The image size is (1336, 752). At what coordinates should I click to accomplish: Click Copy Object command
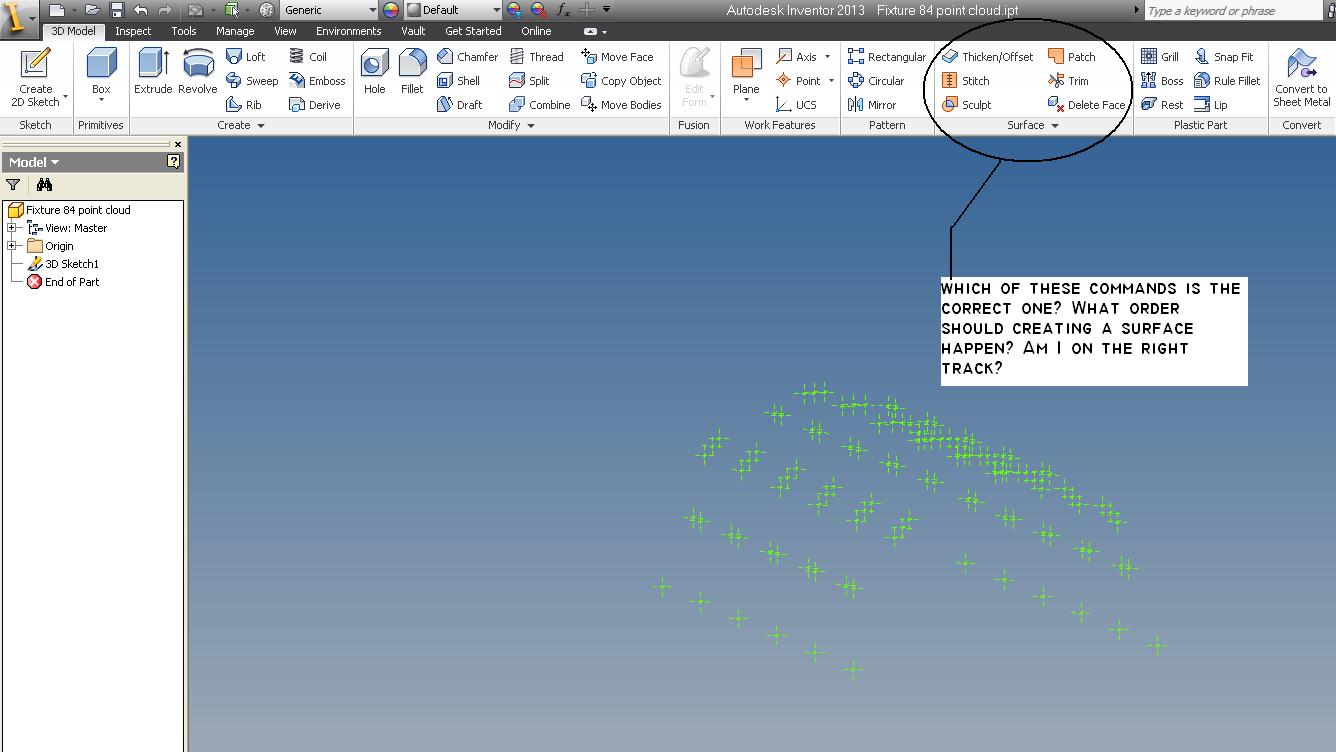tap(621, 81)
